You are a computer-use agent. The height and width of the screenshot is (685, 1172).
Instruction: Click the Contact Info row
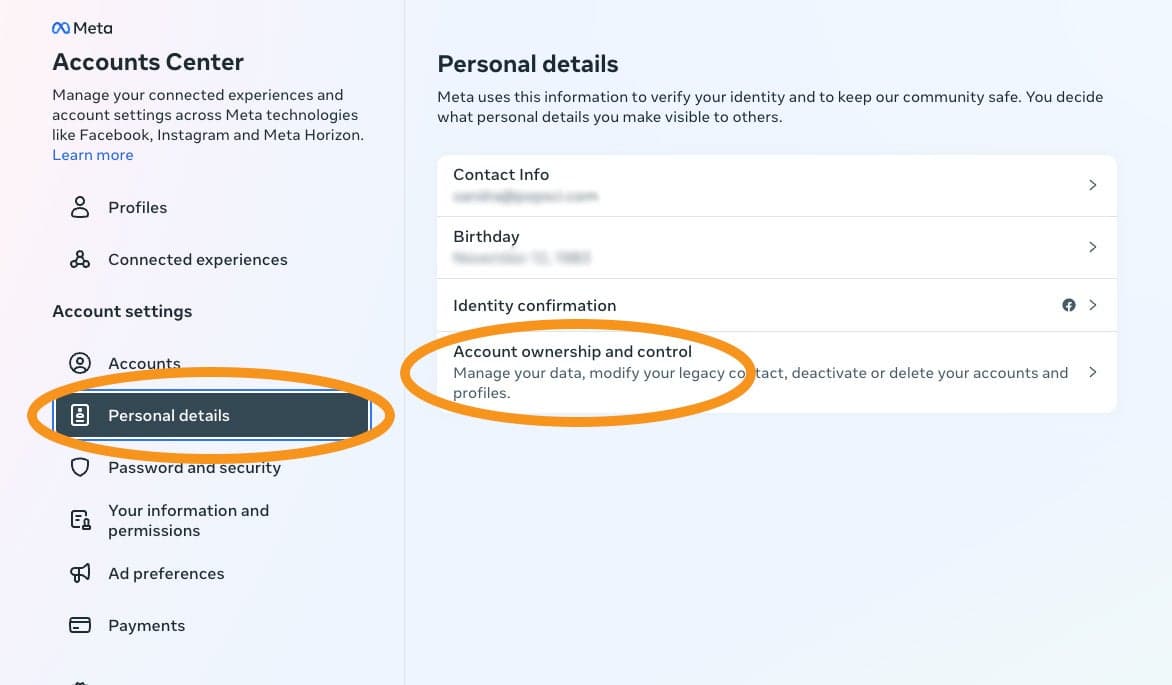point(700,185)
